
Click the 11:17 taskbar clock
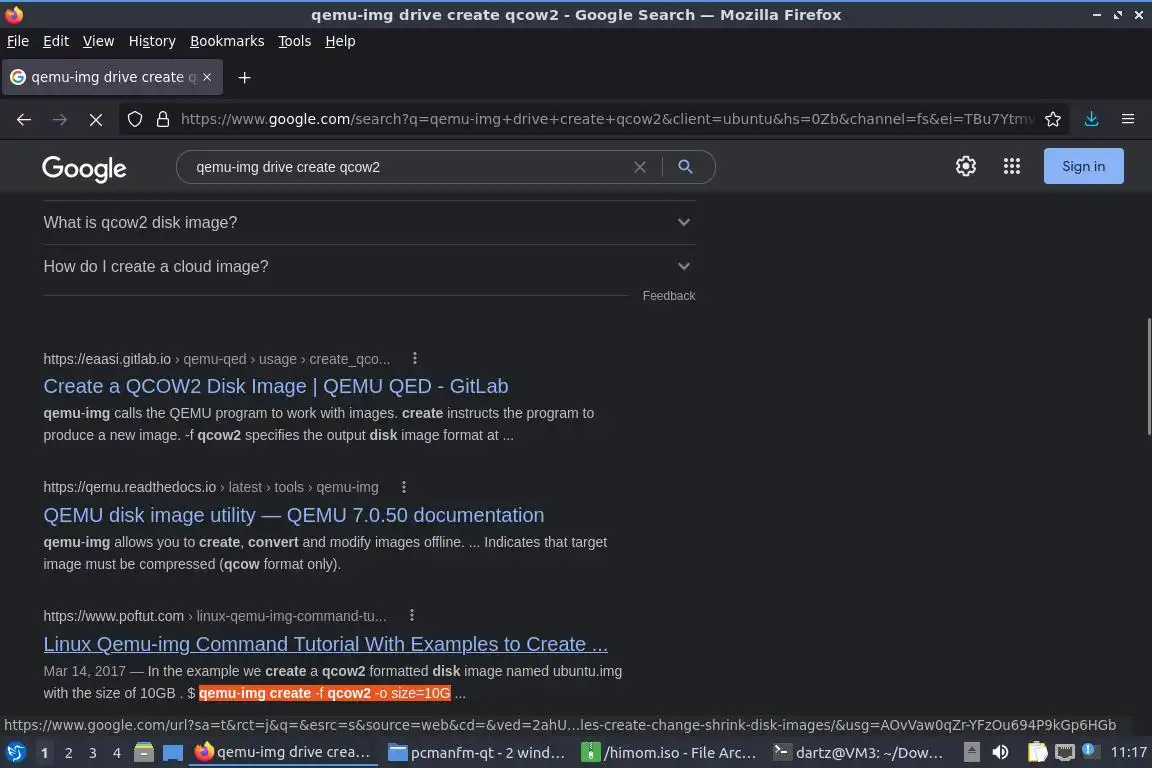click(1128, 753)
